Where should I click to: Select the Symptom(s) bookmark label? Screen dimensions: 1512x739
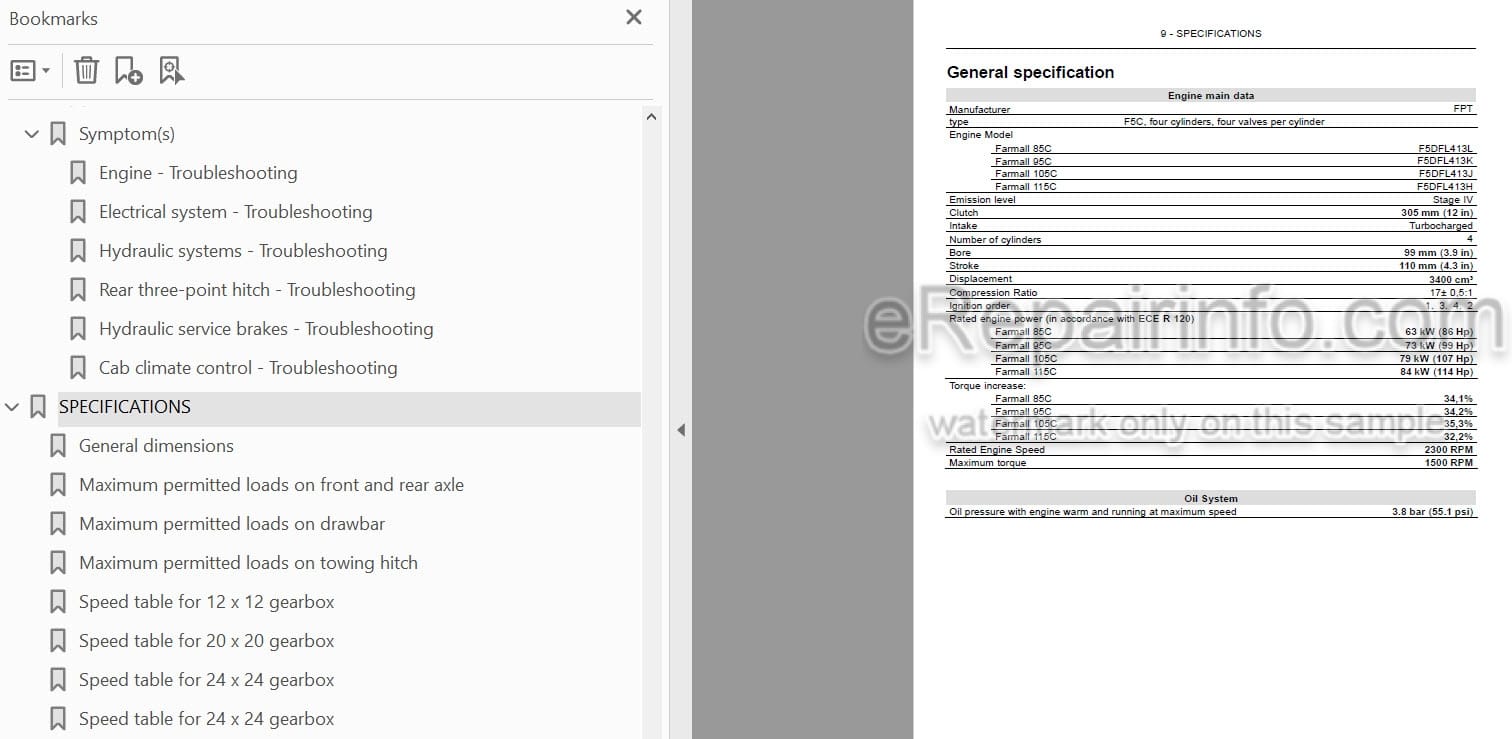coord(127,134)
